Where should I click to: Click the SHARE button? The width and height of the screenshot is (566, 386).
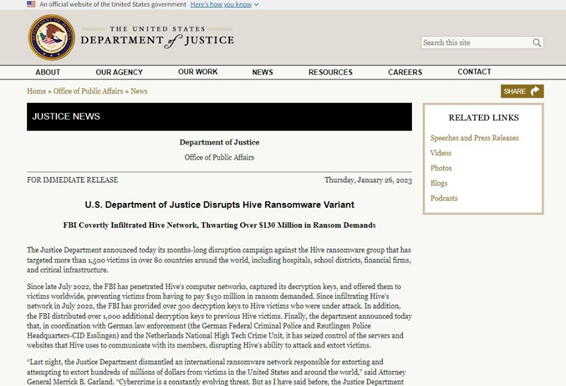(522, 91)
